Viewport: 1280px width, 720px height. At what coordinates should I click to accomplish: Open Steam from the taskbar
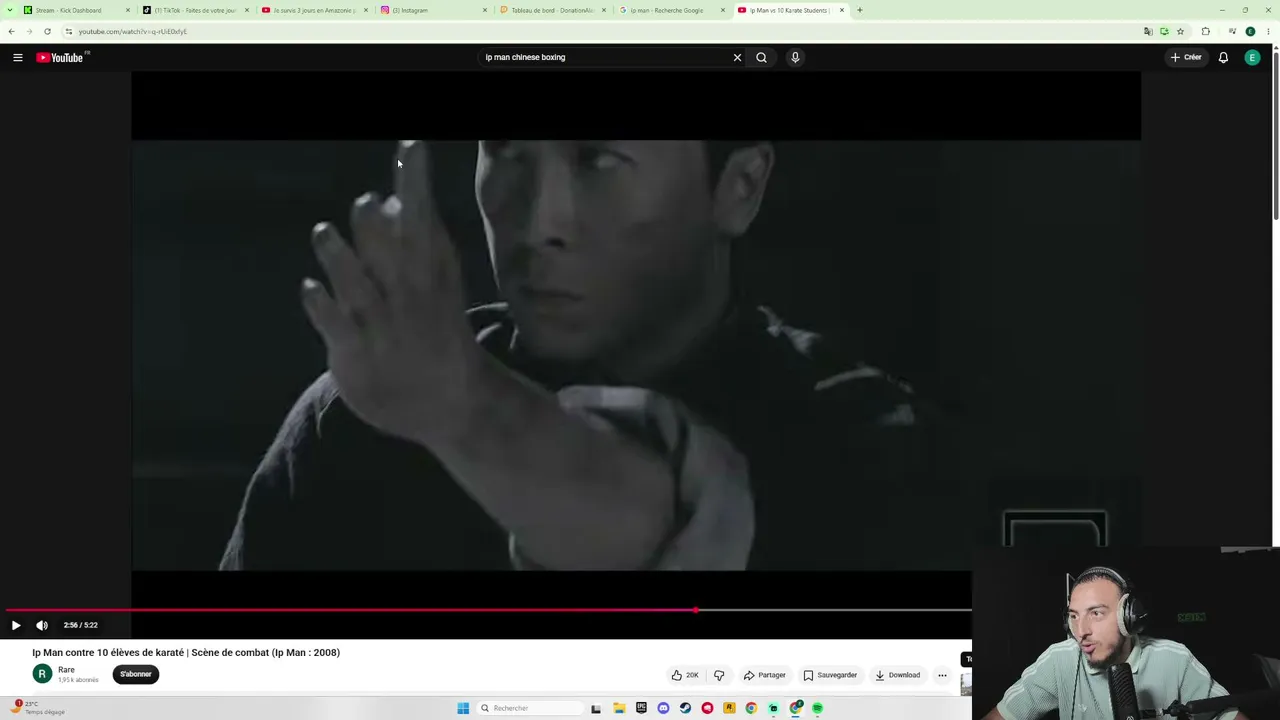click(685, 708)
